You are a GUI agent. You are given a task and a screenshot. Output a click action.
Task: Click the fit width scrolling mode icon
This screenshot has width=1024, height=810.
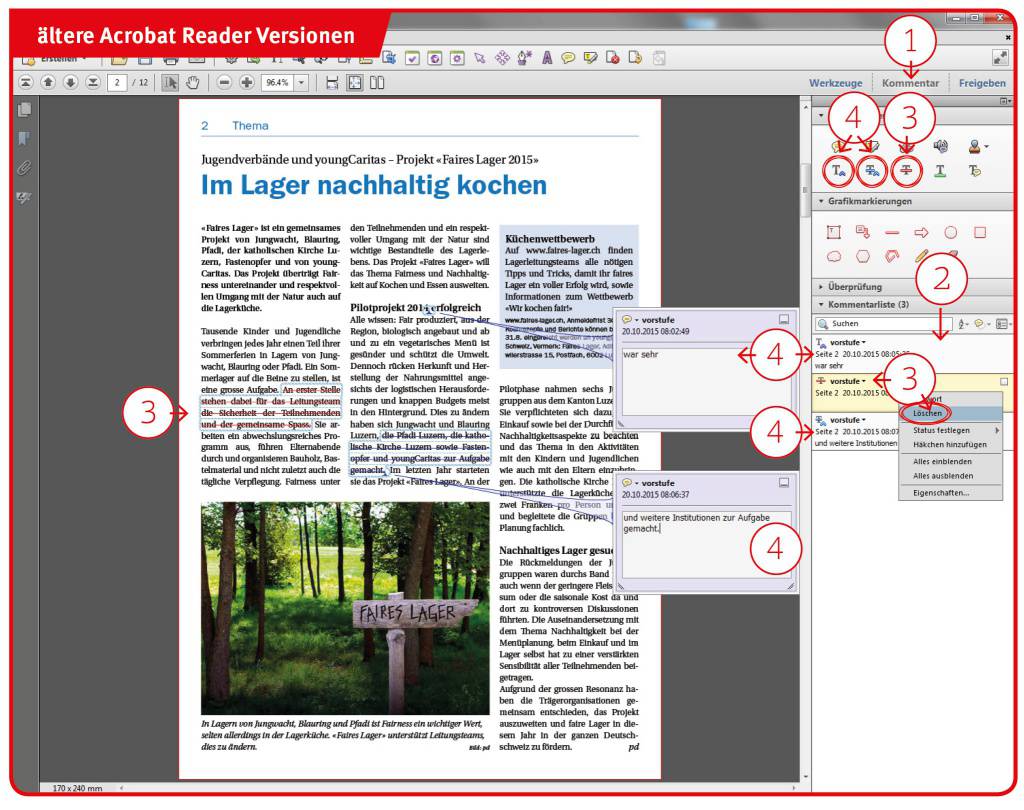(332, 83)
